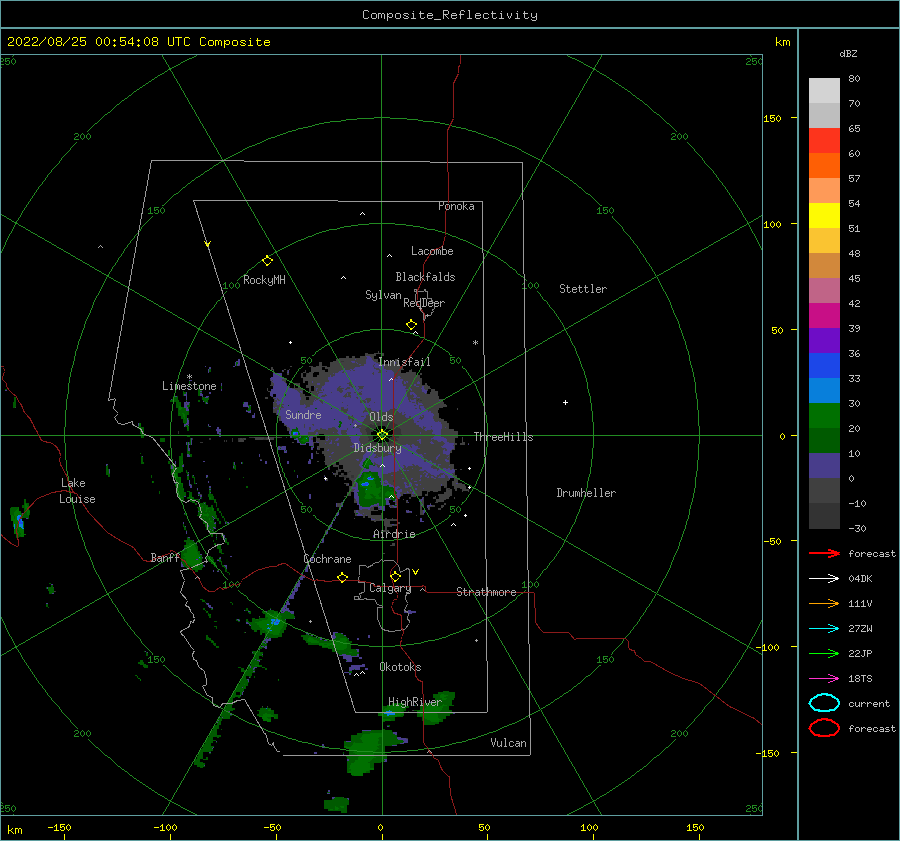Click the ThreeHills label

(503, 437)
